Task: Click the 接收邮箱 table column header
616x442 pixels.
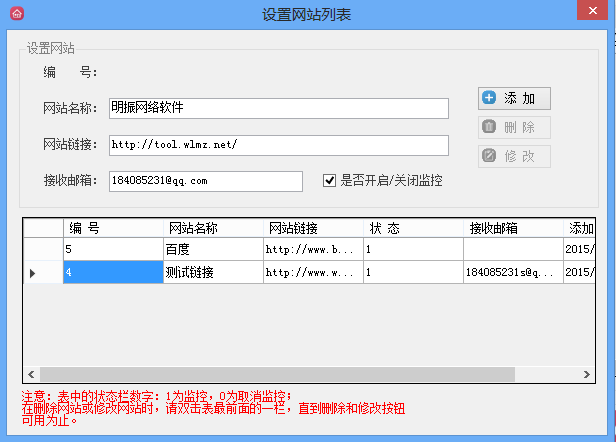Action: click(x=513, y=228)
